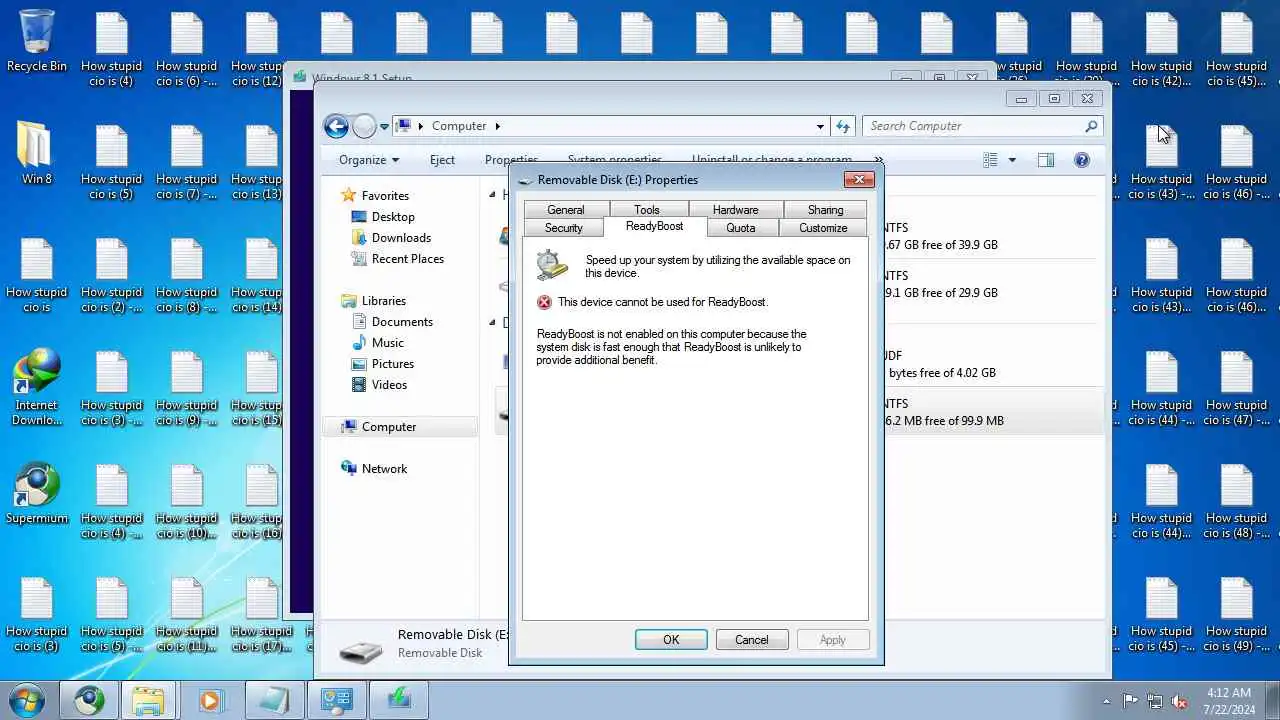Expand the arrow after Computer in address bar
The image size is (1280, 720).
pos(497,126)
